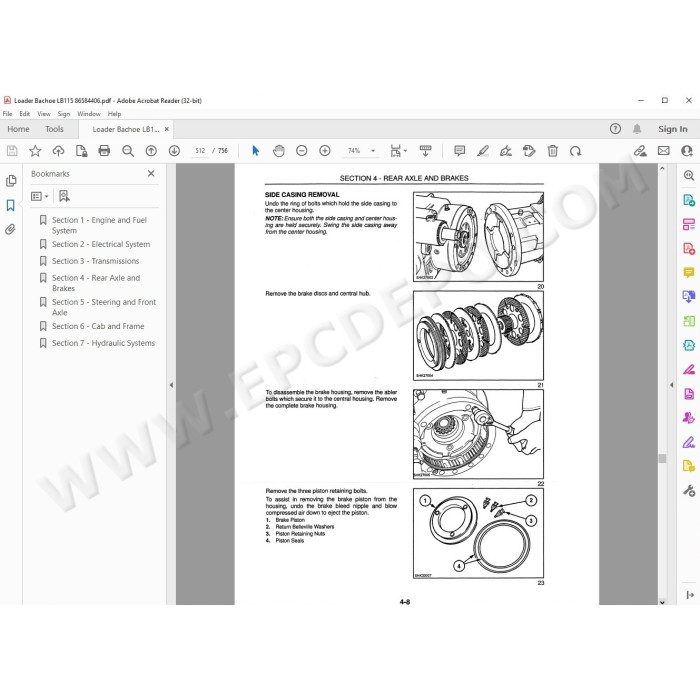Activate the Hand pan tool
This screenshot has width=700, height=700.
[279, 151]
